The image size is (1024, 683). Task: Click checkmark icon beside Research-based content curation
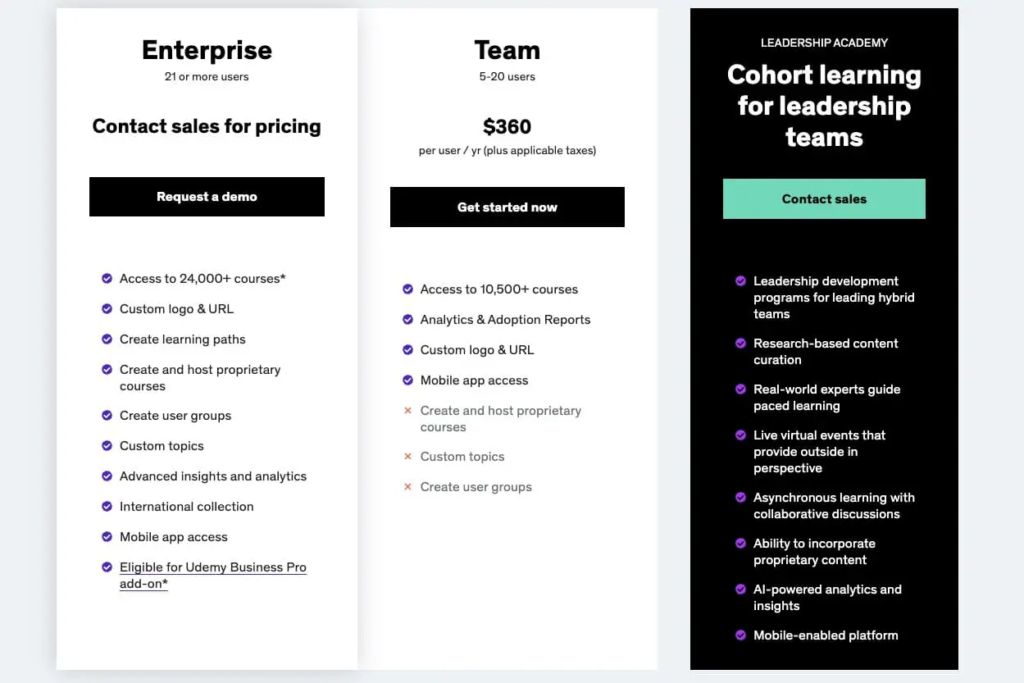[741, 343]
